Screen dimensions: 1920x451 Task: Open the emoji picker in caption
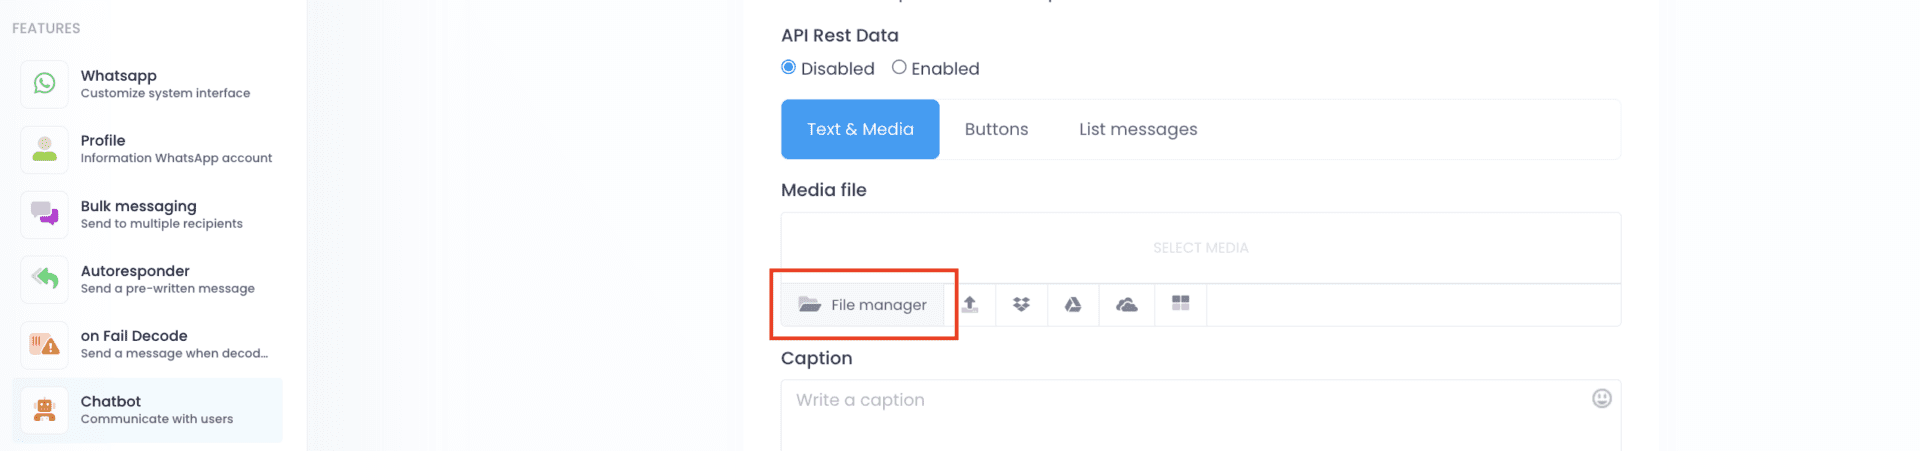pyautogui.click(x=1602, y=399)
